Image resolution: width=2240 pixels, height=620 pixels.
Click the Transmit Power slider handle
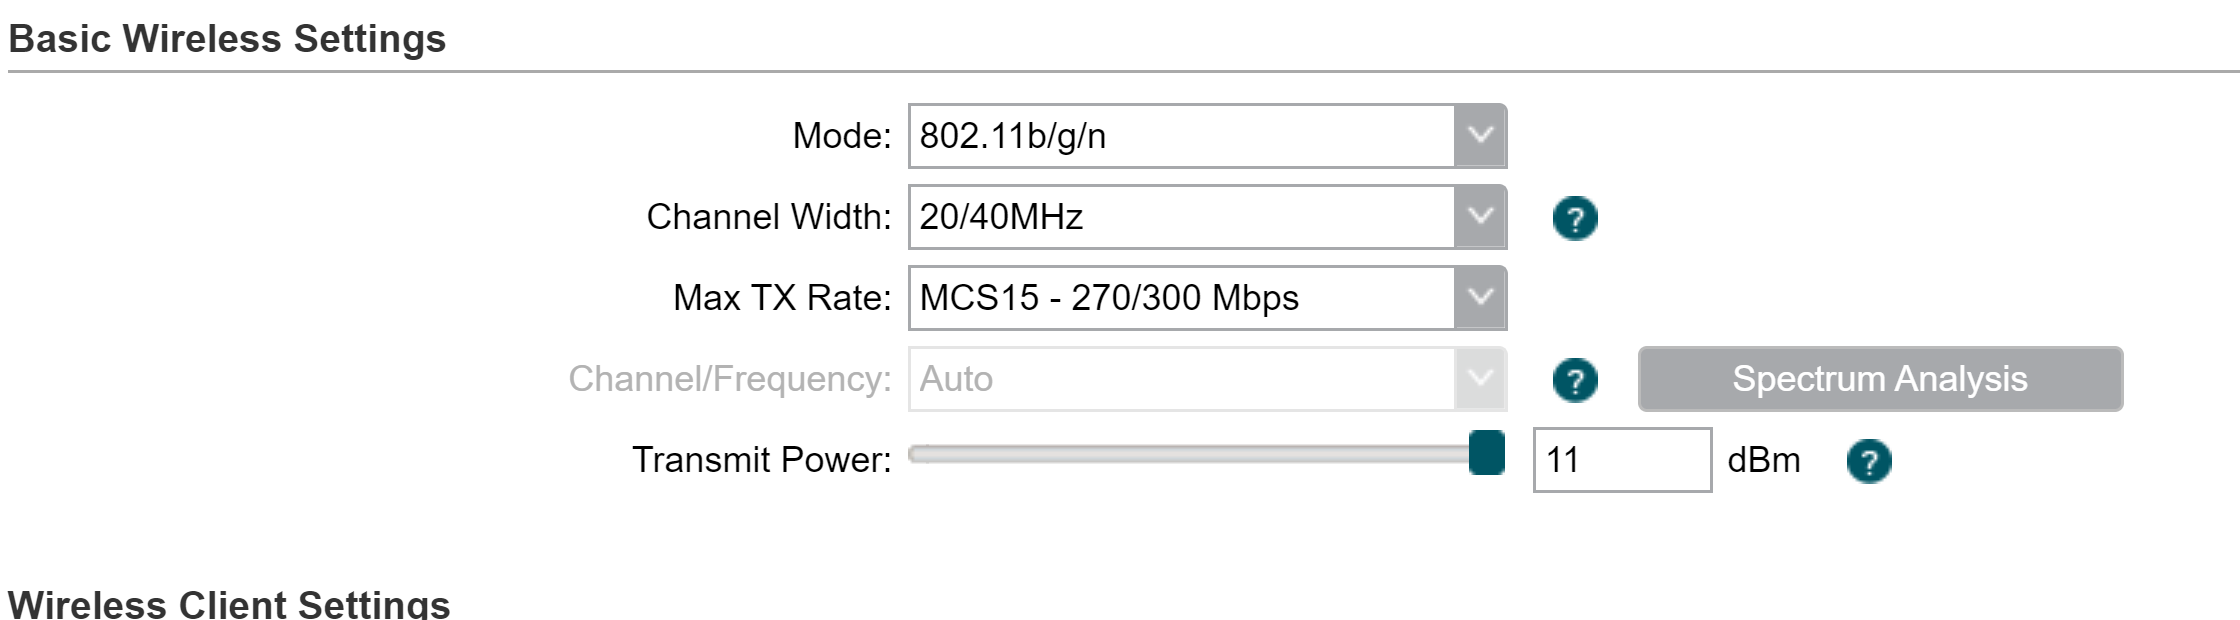tap(1487, 453)
